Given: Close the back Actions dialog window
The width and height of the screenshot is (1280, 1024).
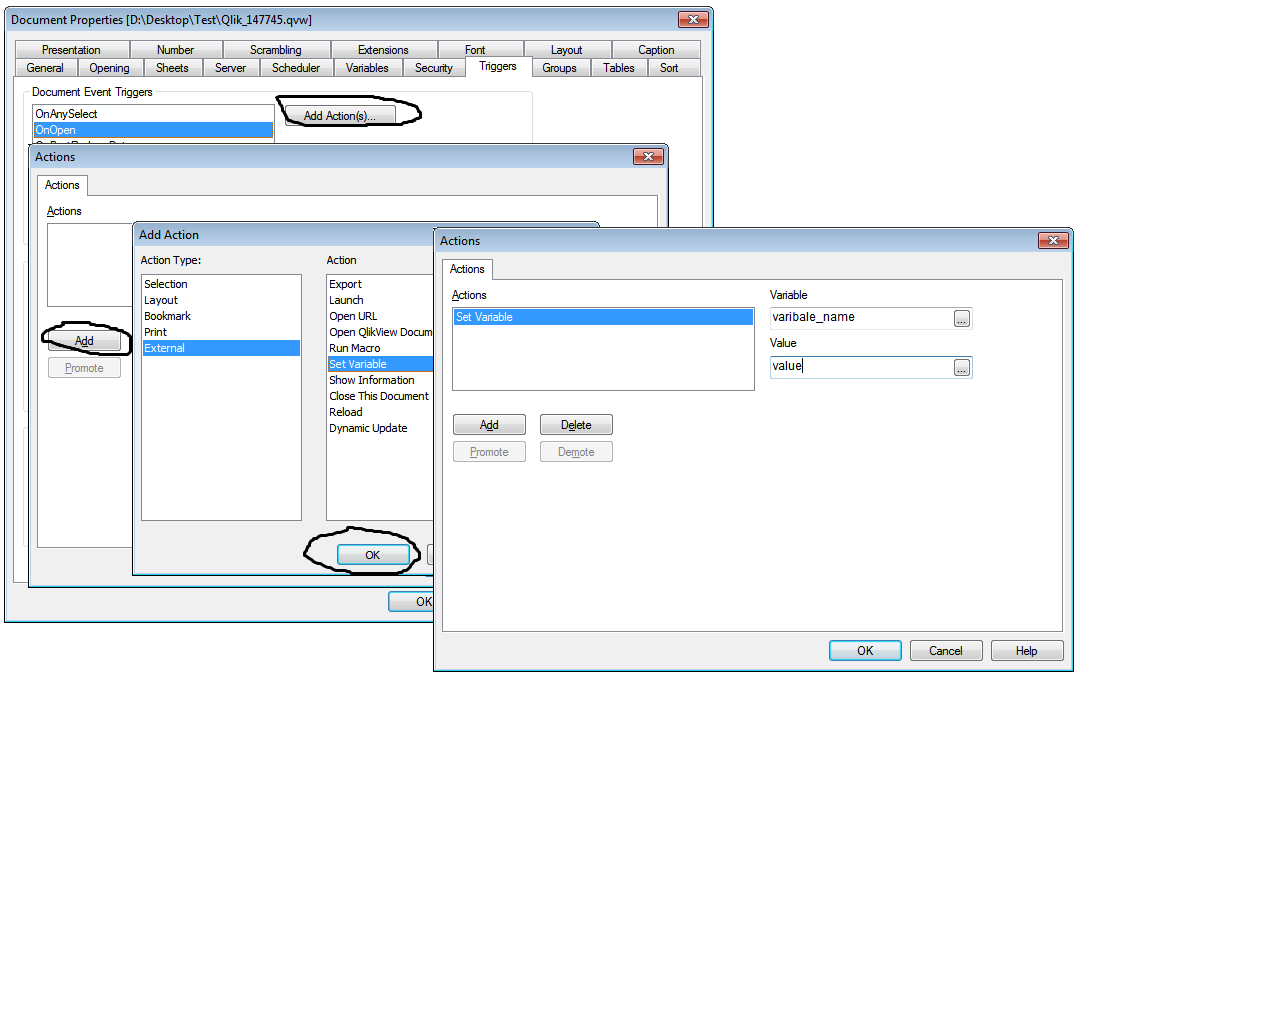Looking at the screenshot, I should tap(648, 157).
